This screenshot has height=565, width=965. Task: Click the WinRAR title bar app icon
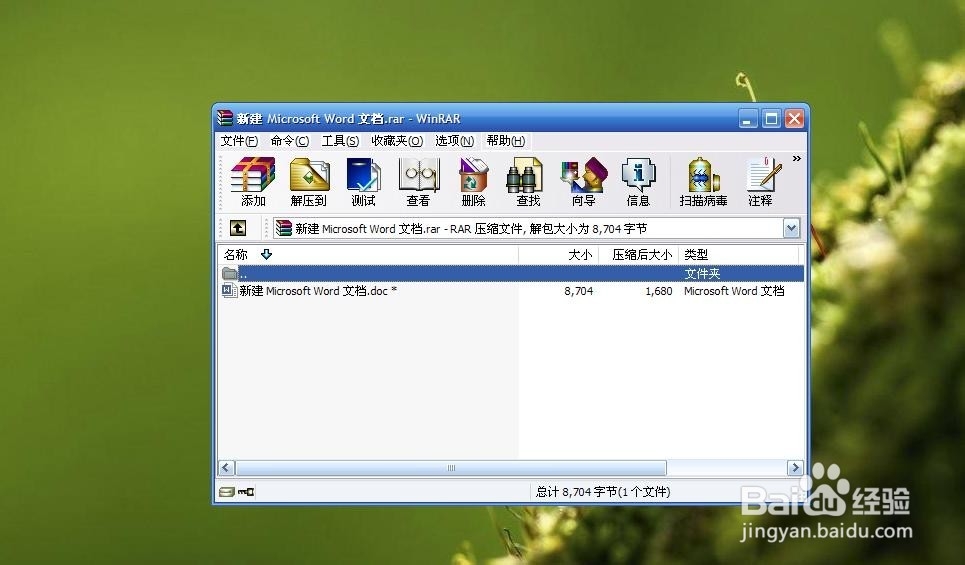point(225,118)
